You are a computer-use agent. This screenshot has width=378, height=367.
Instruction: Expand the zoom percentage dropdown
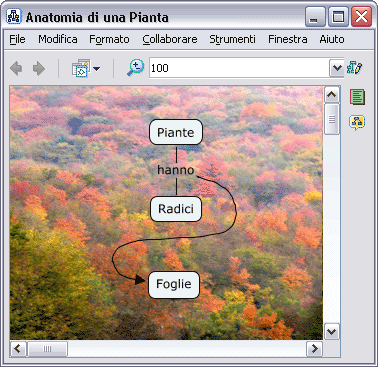(x=337, y=68)
